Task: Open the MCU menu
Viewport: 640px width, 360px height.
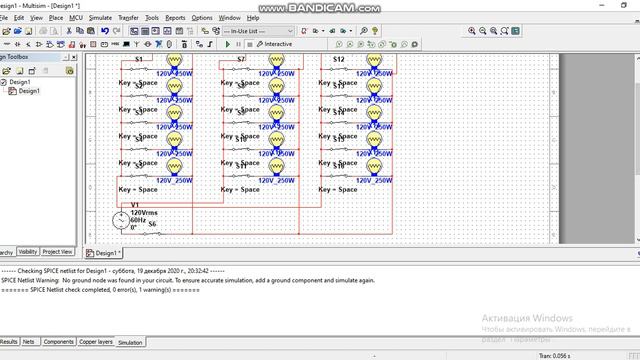Action: 76,18
